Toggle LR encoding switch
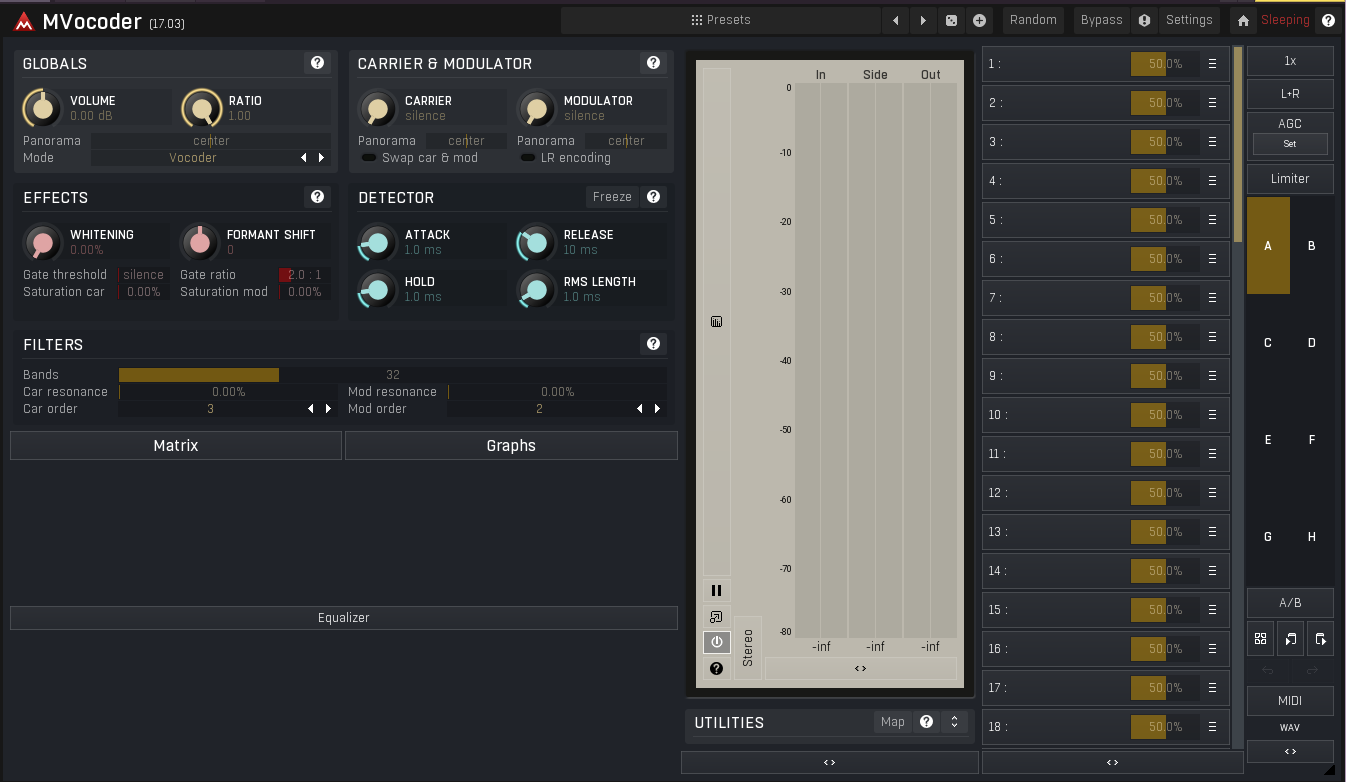Screen dimensions: 1346x782 pyautogui.click(x=528, y=158)
